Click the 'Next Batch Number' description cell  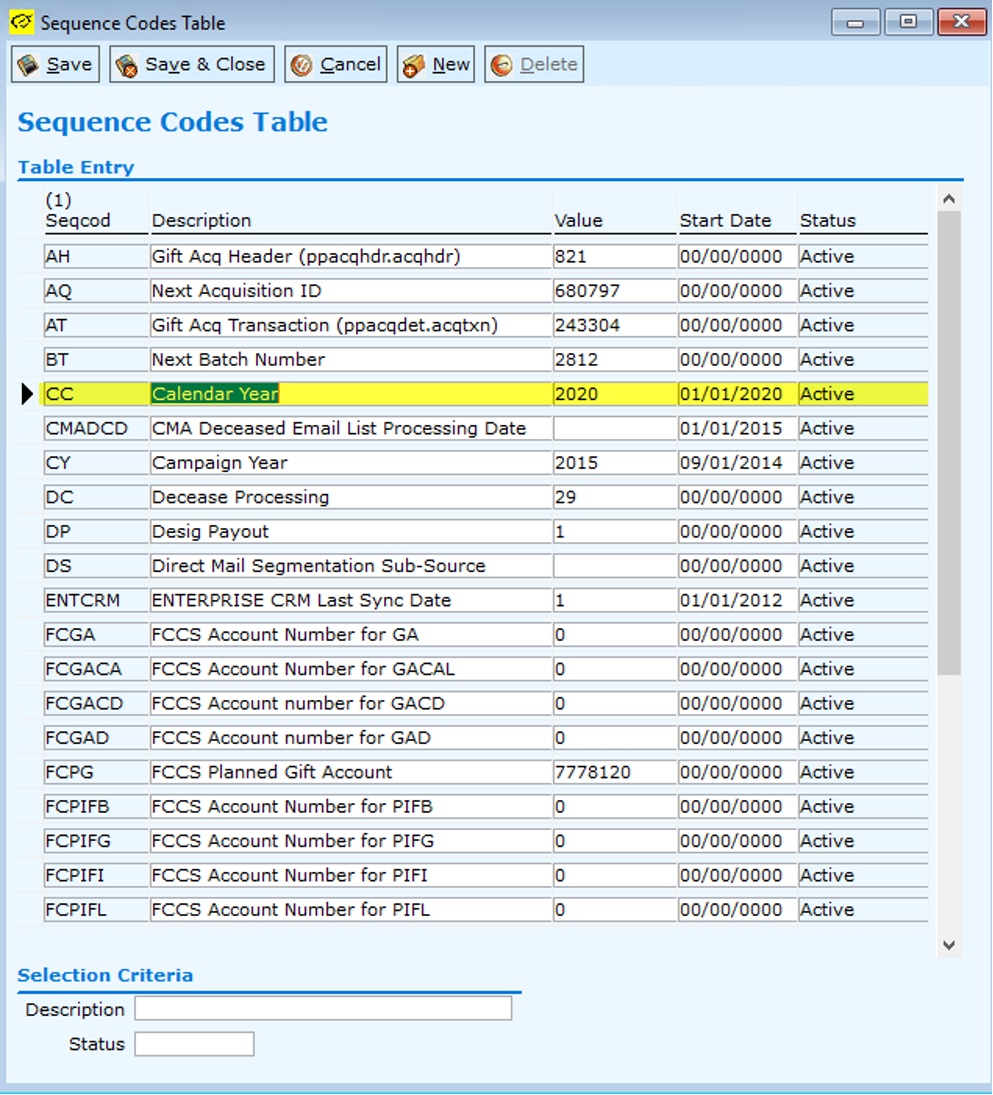351,359
